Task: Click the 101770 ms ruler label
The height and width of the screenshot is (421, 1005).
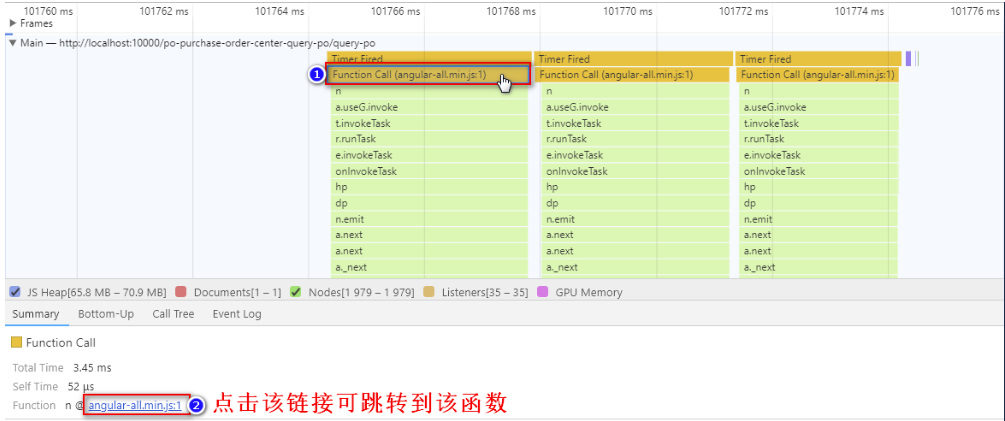Action: pos(627,11)
